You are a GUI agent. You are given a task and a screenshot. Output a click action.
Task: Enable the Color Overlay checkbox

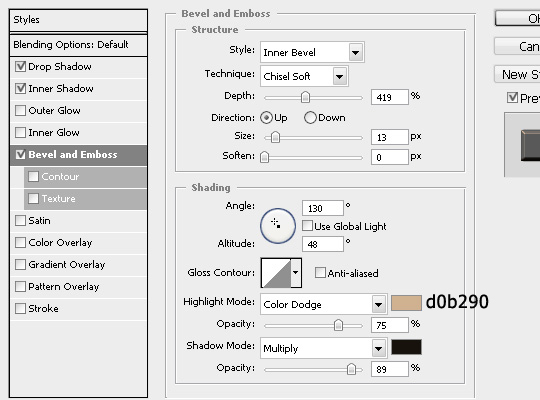(x=20, y=243)
